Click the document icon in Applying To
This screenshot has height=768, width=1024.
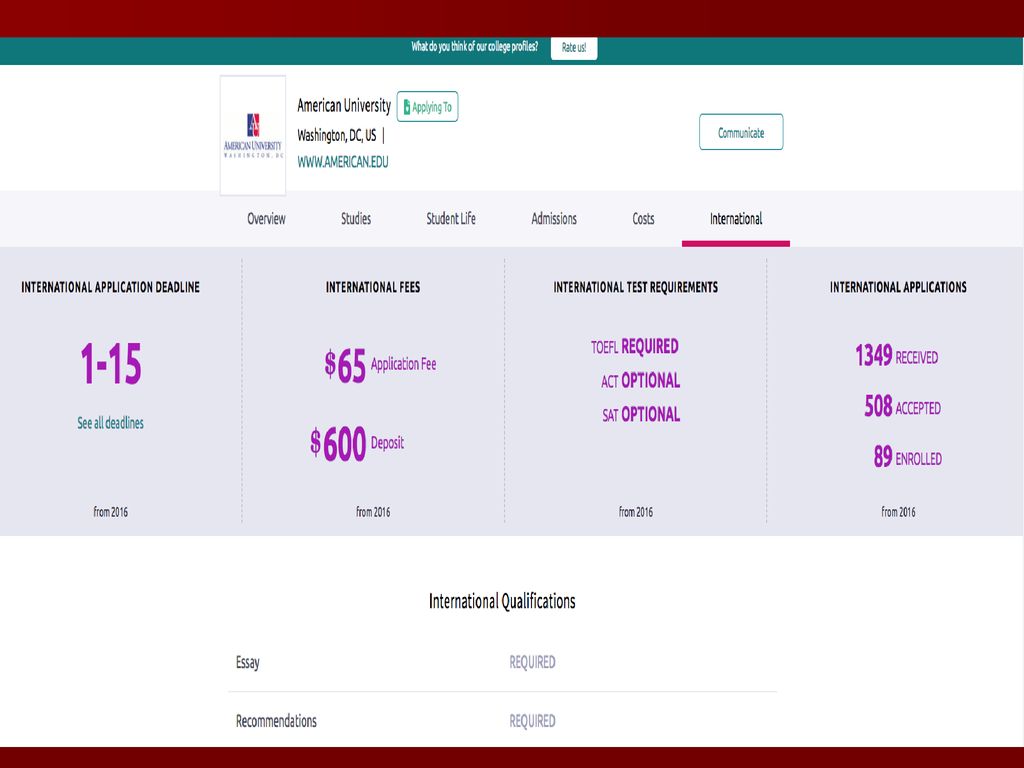click(x=407, y=107)
